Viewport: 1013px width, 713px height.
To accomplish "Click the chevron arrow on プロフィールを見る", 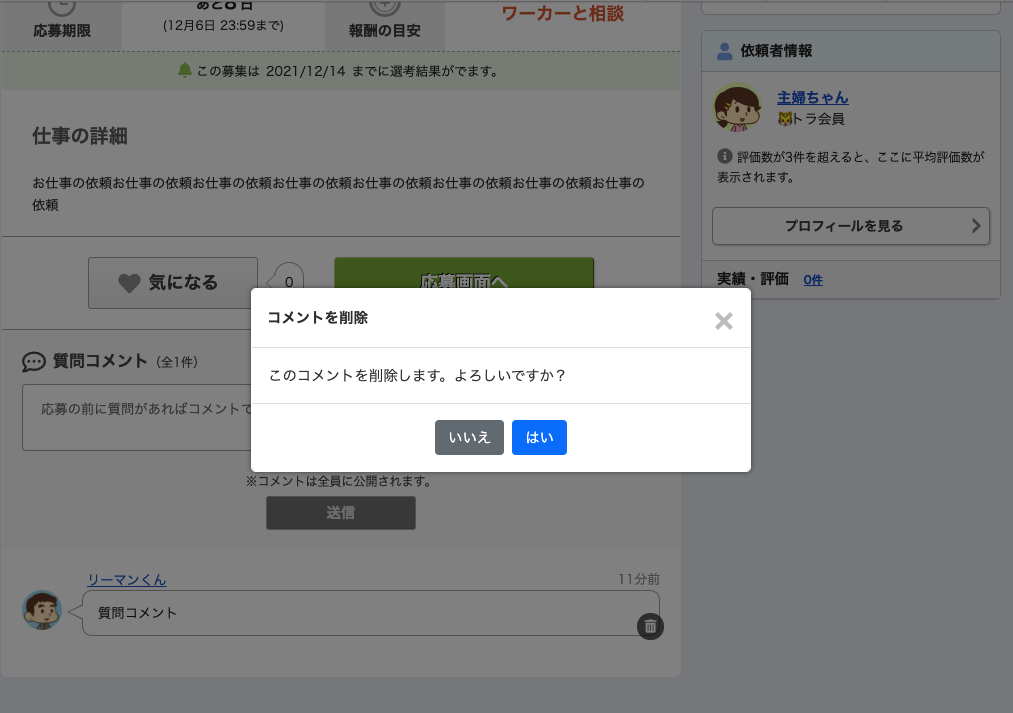I will (x=976, y=226).
